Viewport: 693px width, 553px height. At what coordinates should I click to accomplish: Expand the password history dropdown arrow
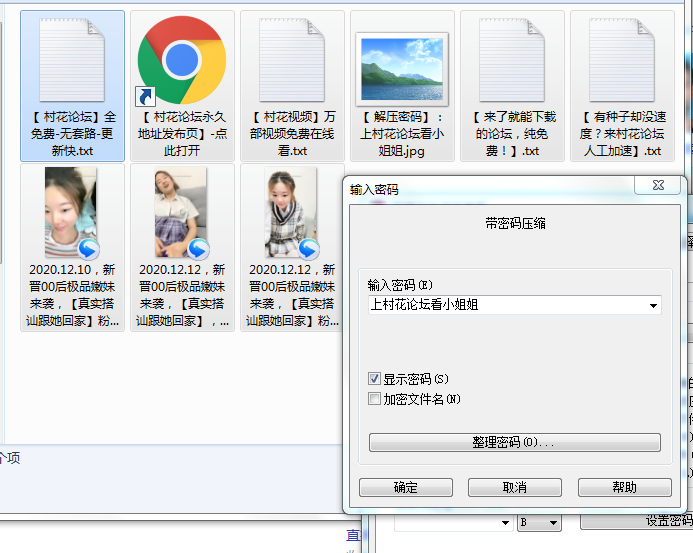click(x=653, y=305)
